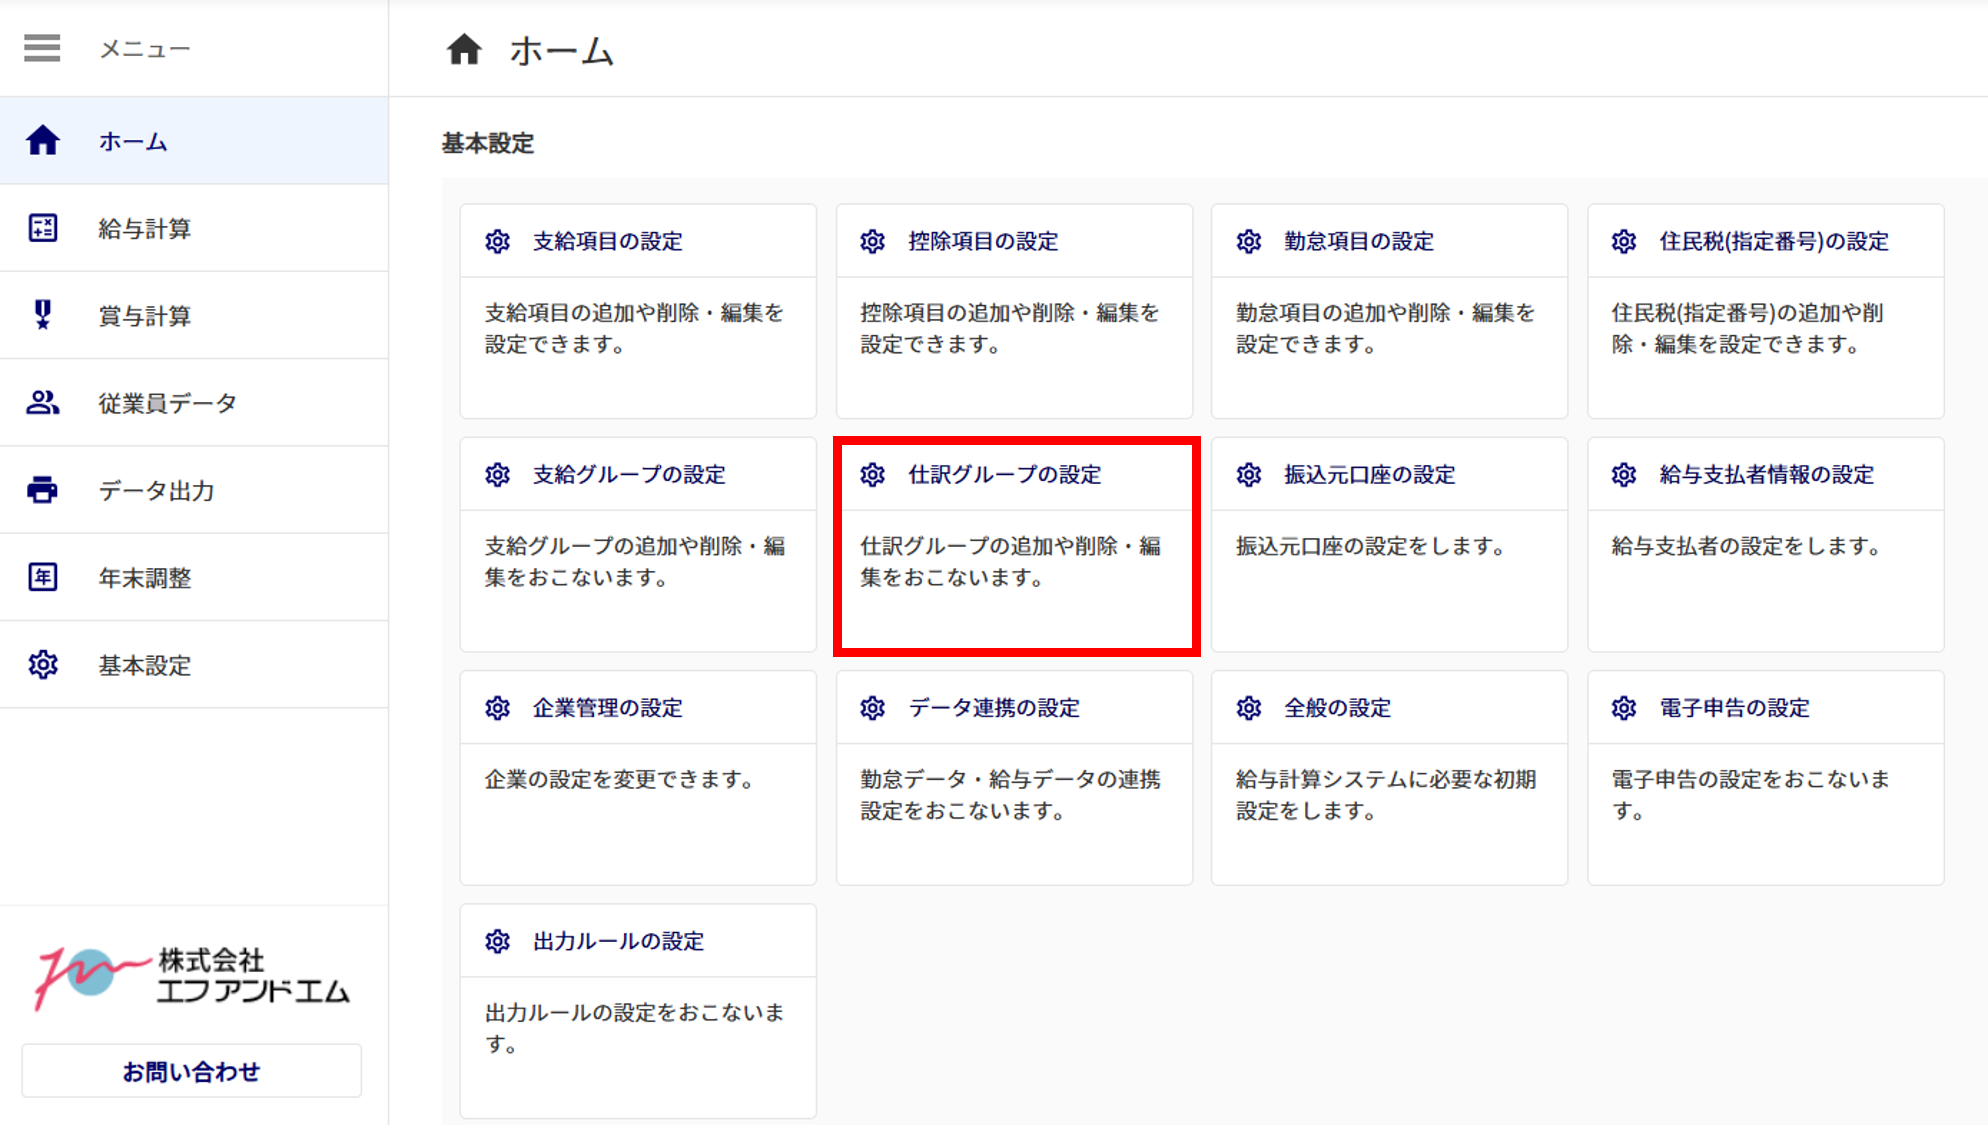This screenshot has height=1125, width=1988.
Task: Click gear icon on 支給項目の設定 card
Action: click(498, 241)
